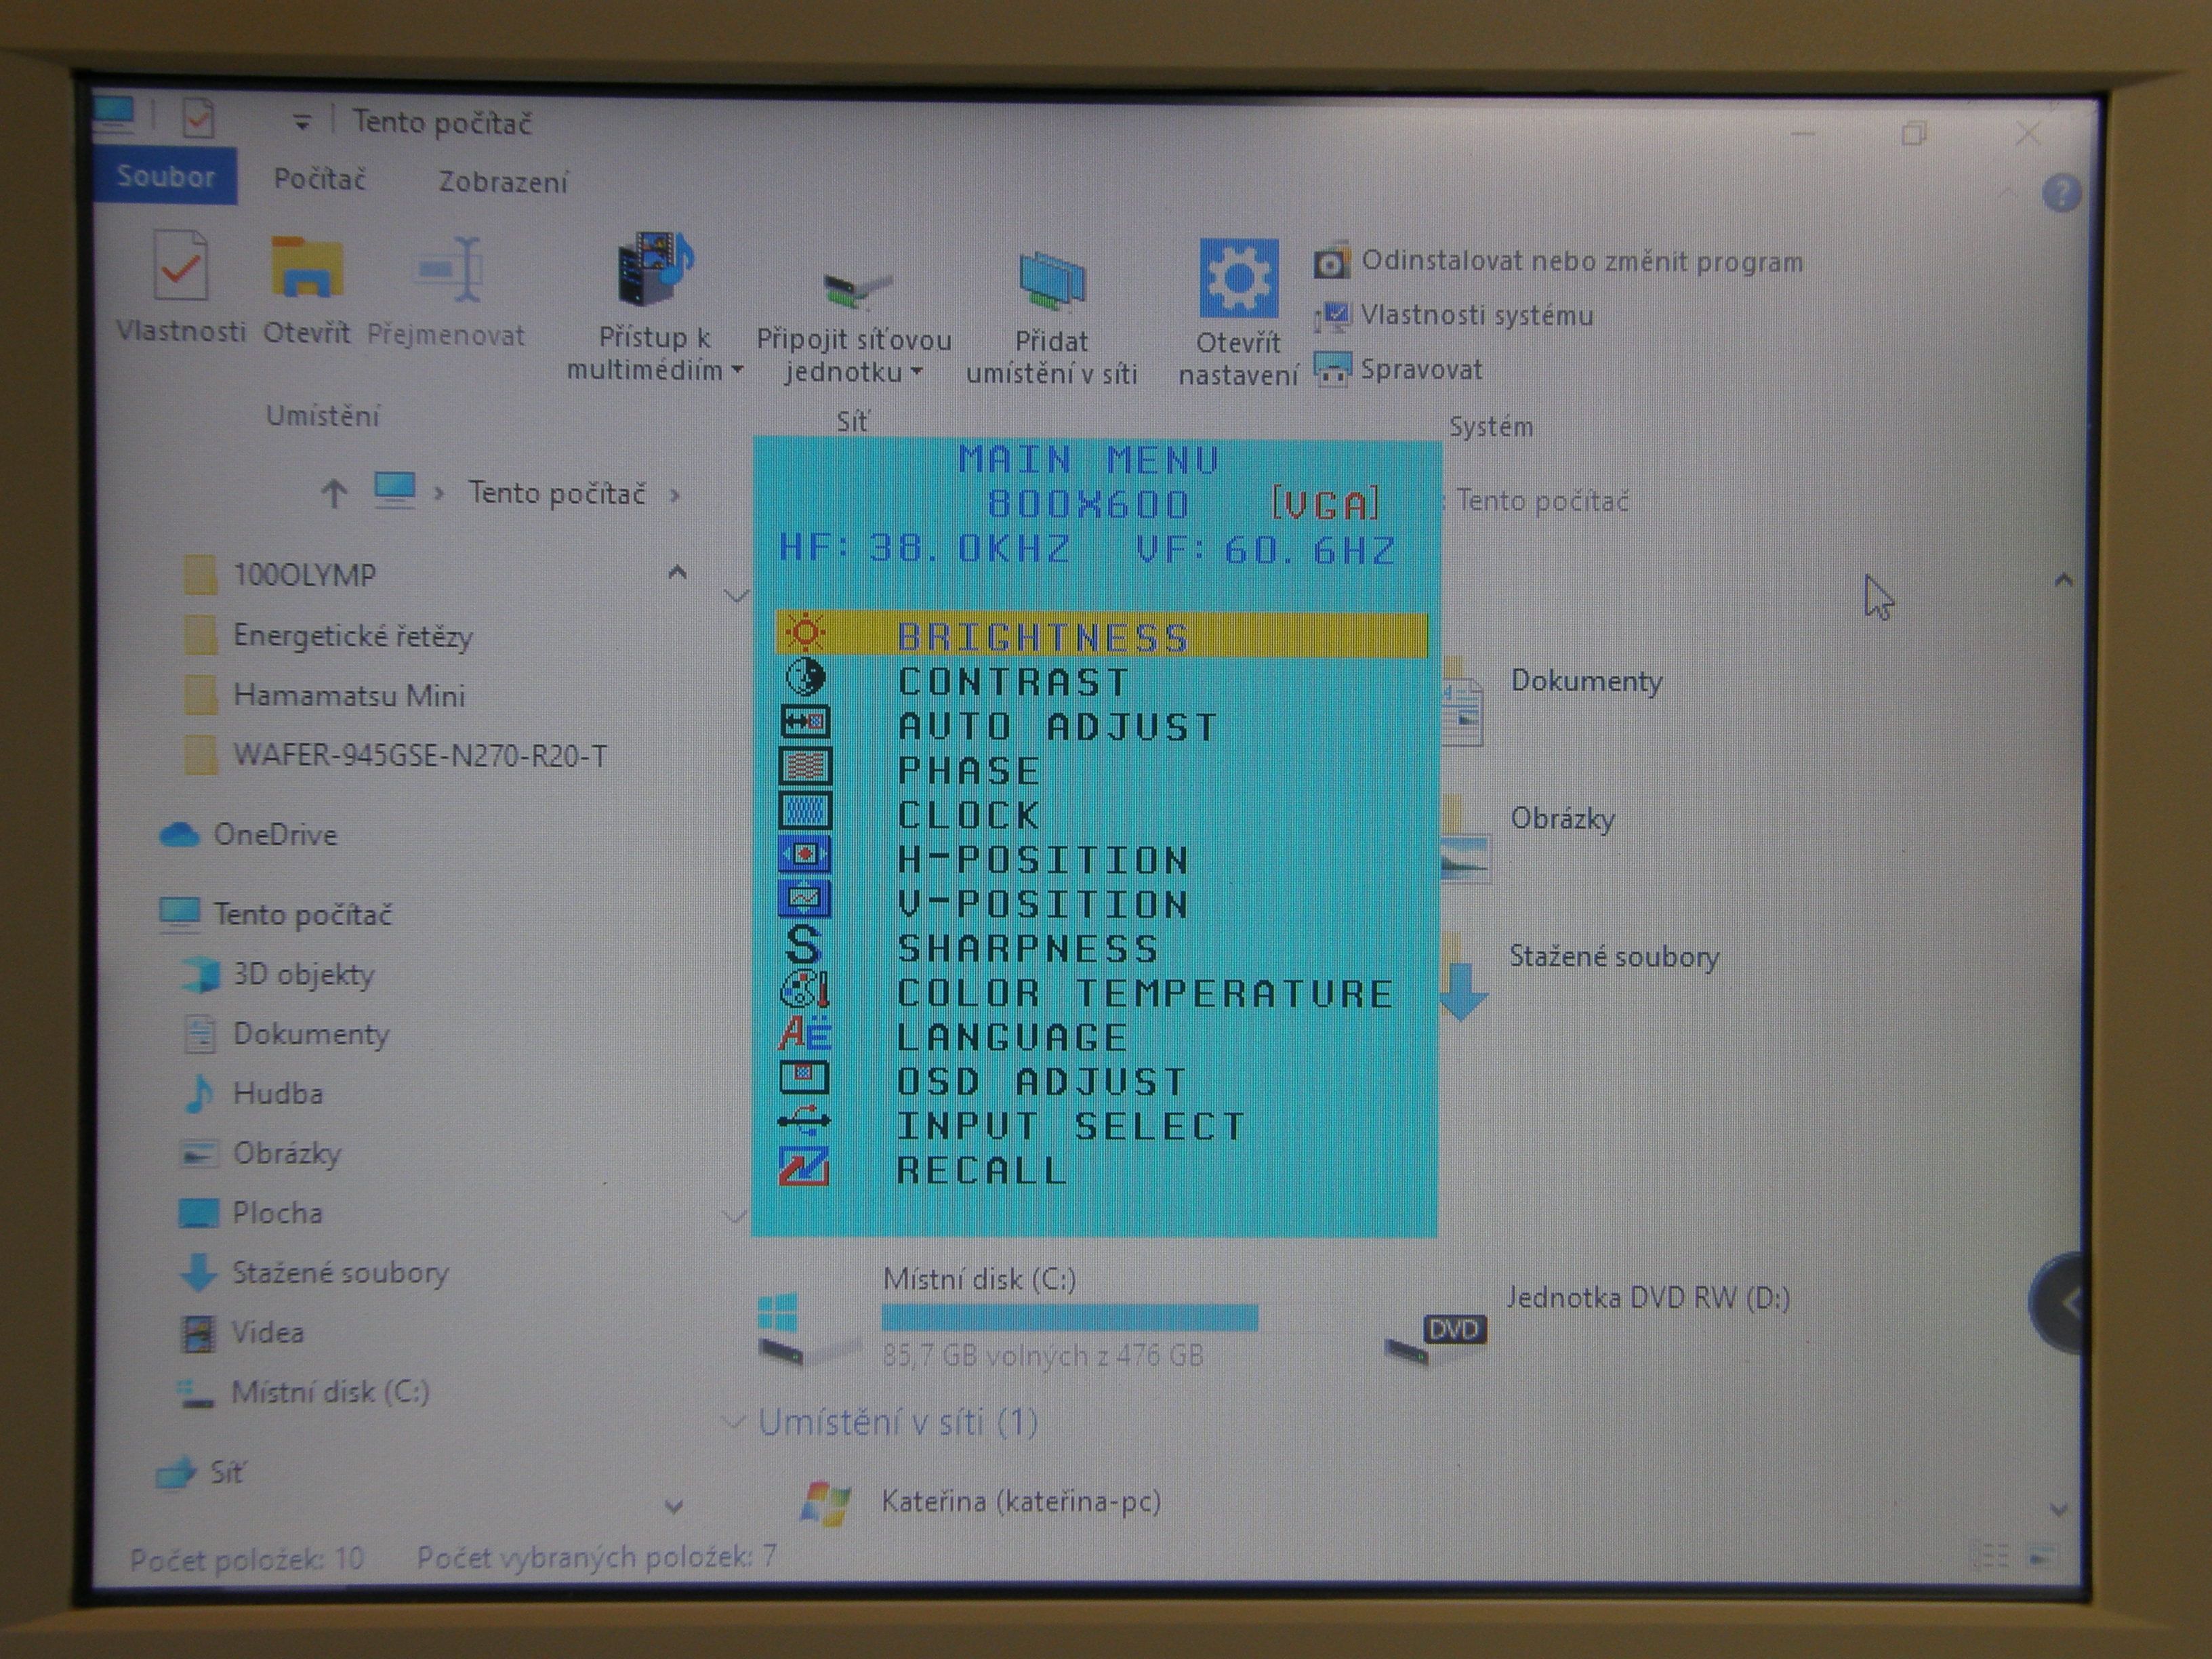Click Vlastnosti systému button
Screen dimensions: 2212x1659
coord(1476,316)
